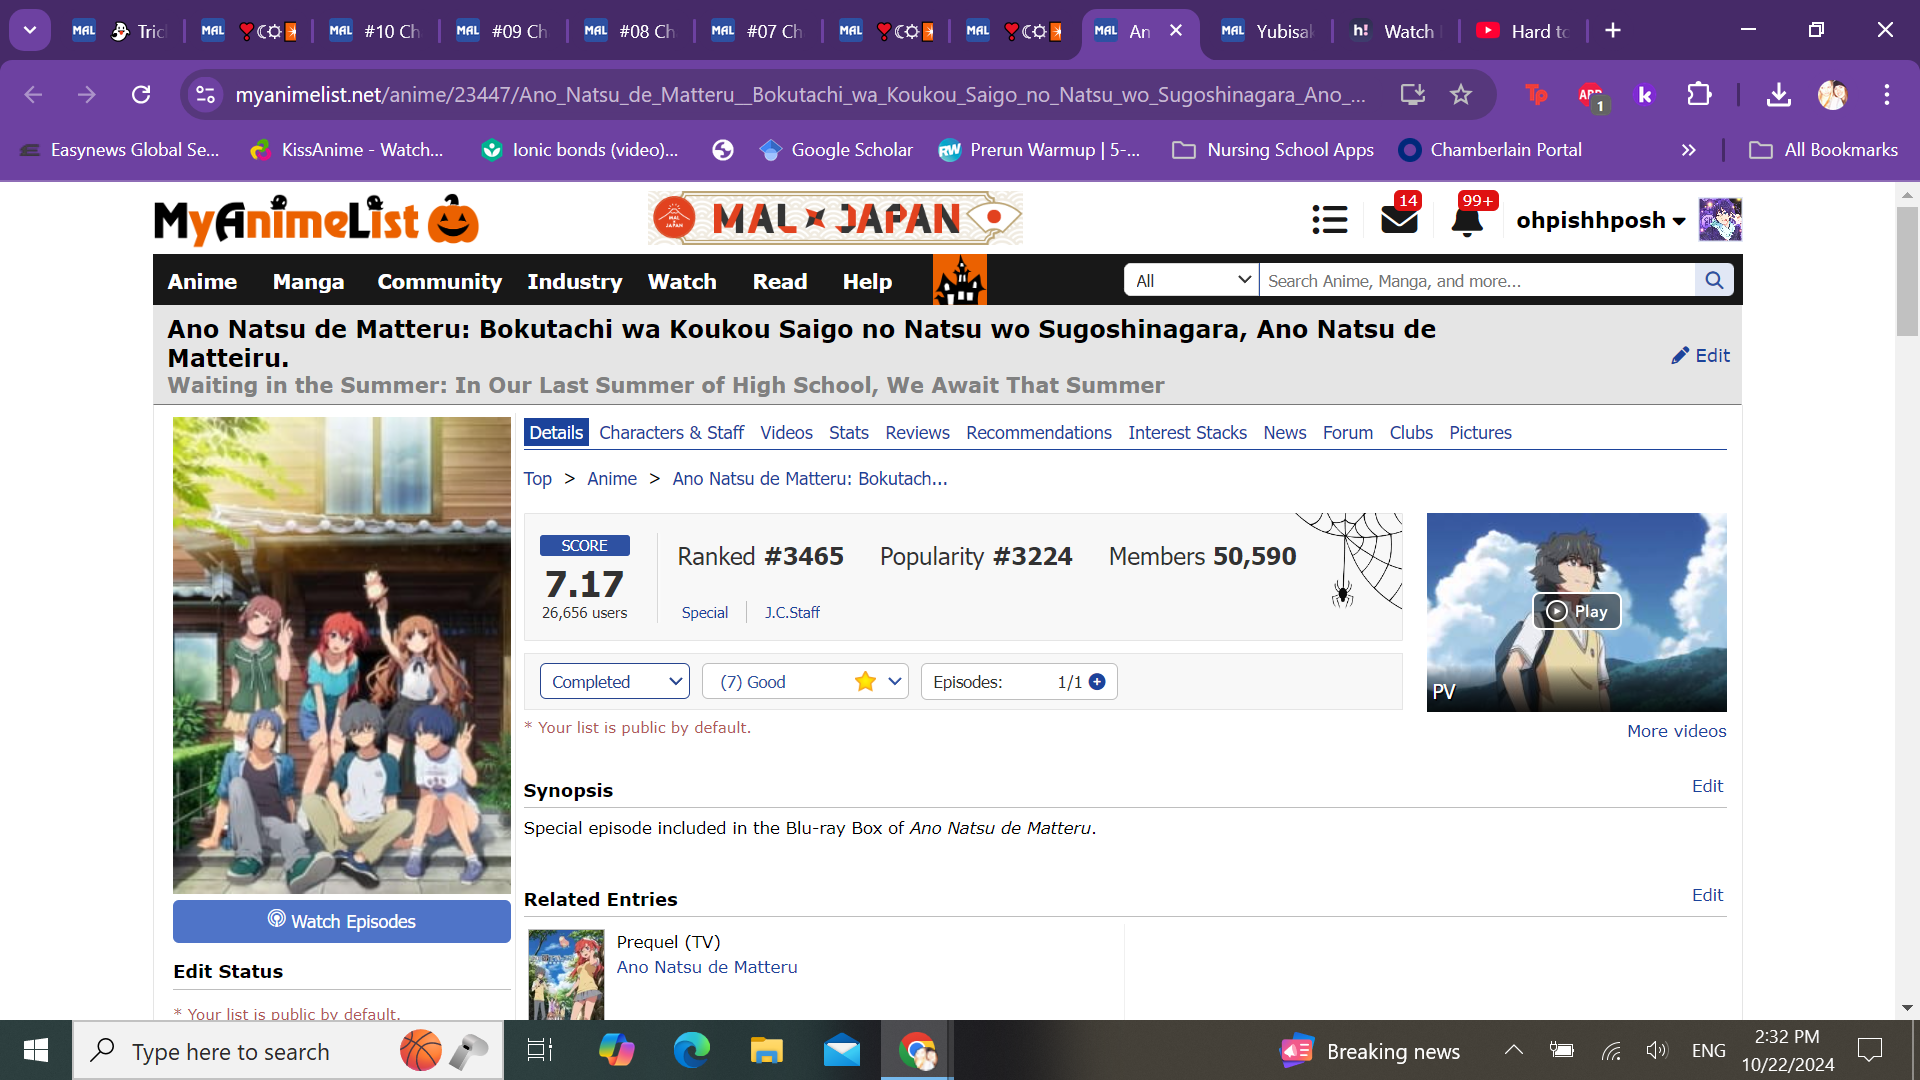The height and width of the screenshot is (1080, 1920).
Task: Bookmark page with star icon
Action: coord(1461,95)
